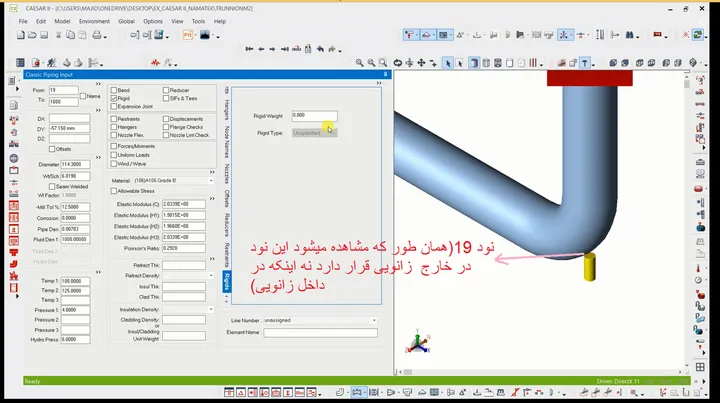The width and height of the screenshot is (720, 403).
Task: Click the horizontal scrollbar under the 3D view
Action: tap(542, 372)
